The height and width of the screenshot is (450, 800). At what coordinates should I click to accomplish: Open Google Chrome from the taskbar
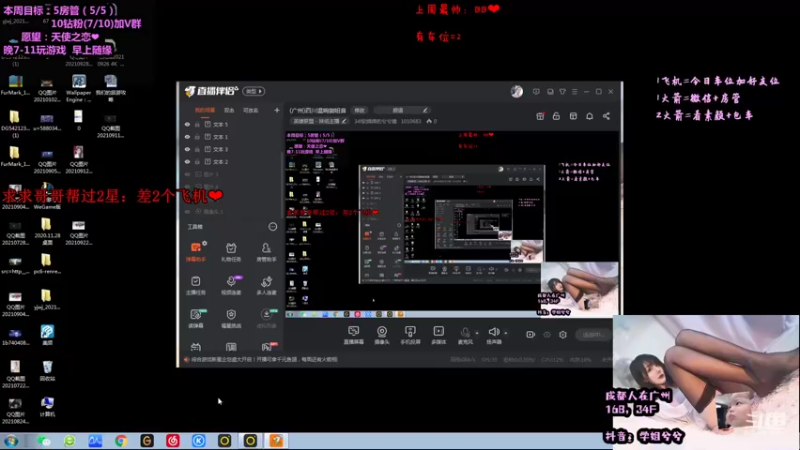click(121, 441)
